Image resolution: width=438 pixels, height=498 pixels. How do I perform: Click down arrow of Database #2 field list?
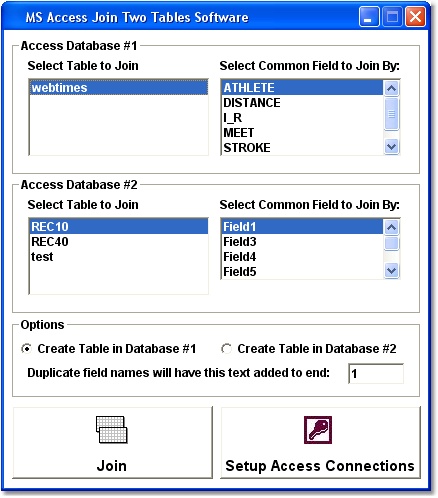click(x=391, y=270)
